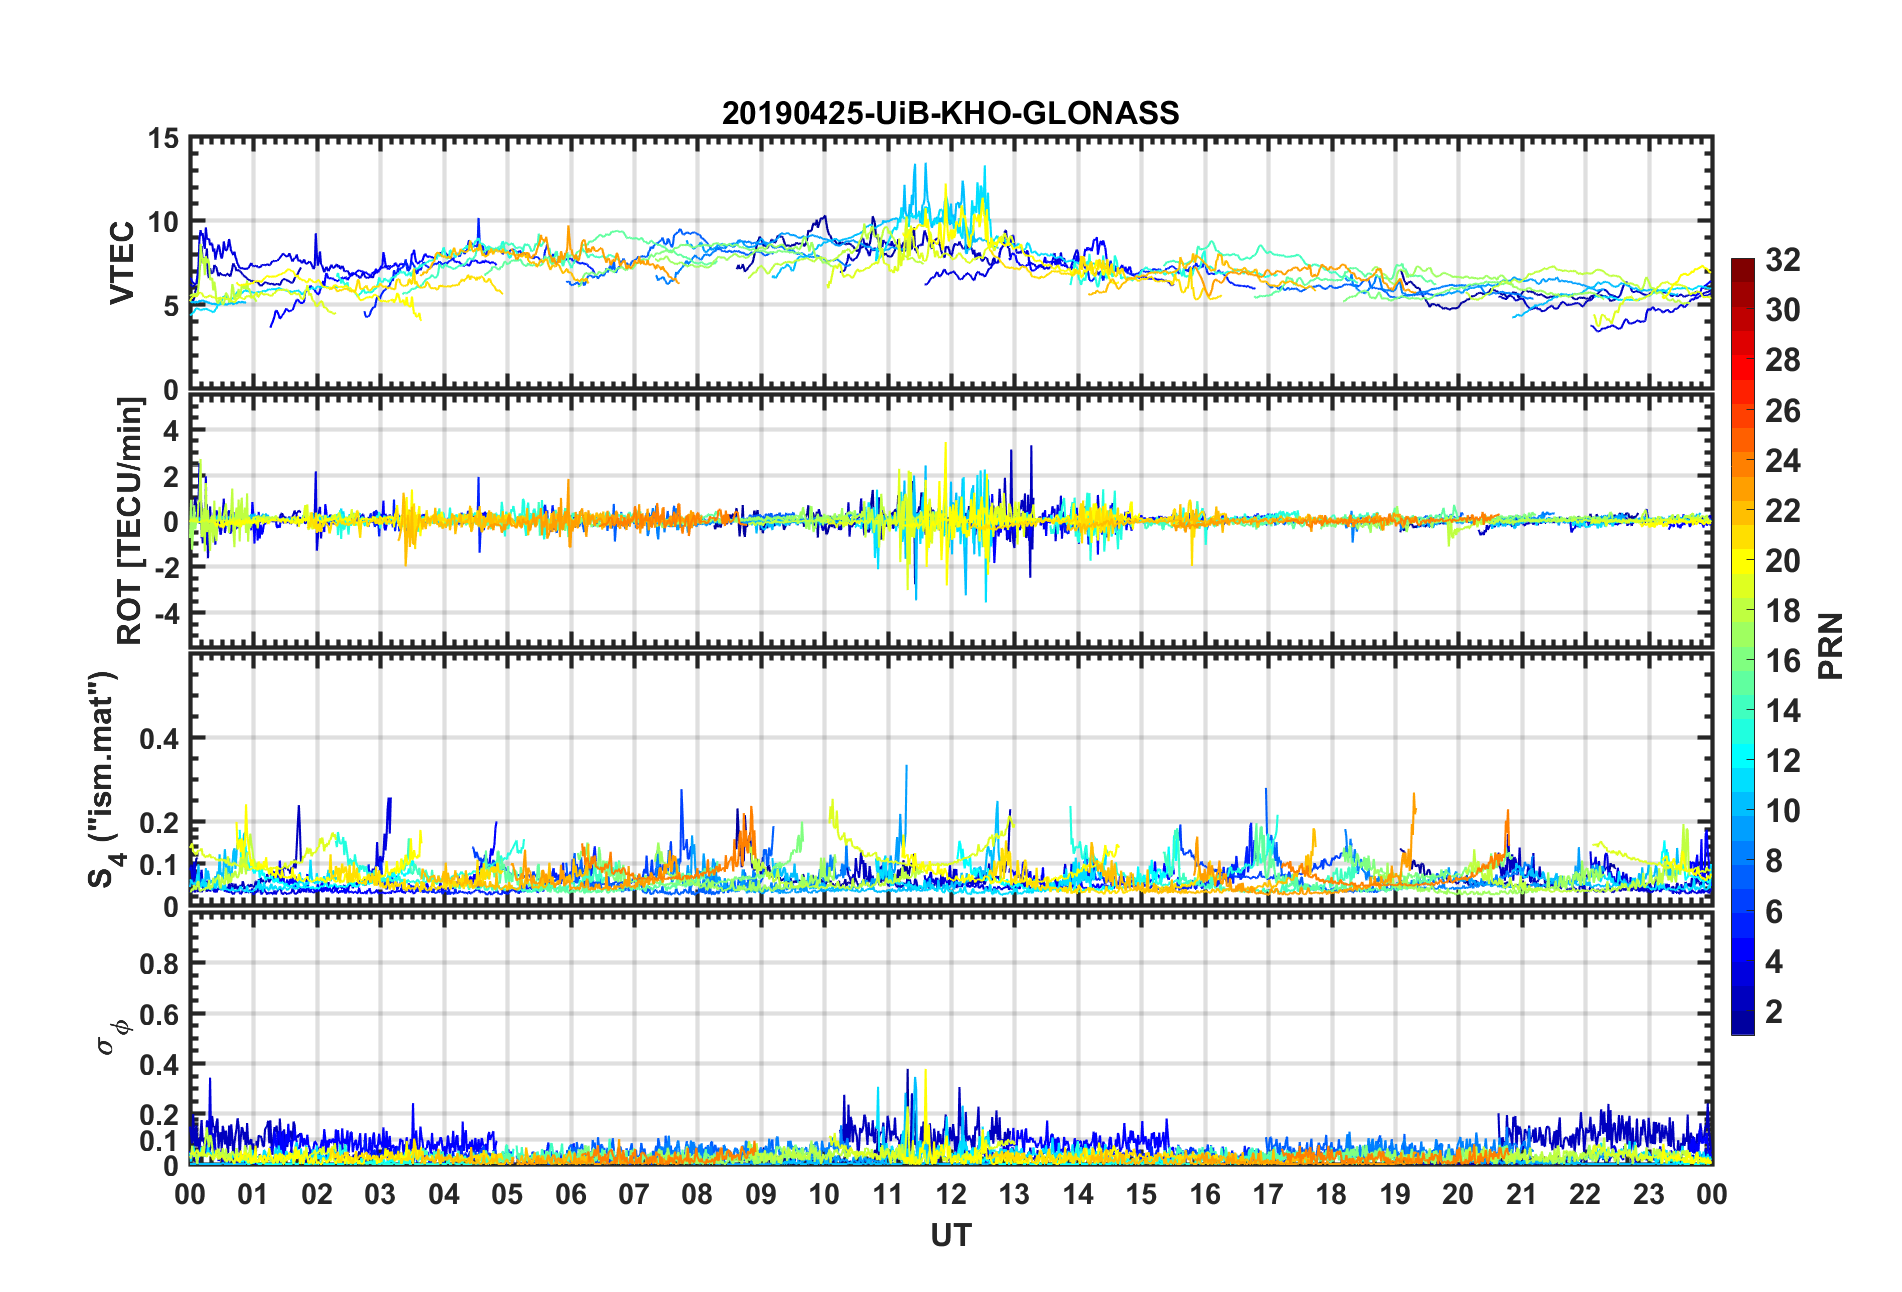The width and height of the screenshot is (1902, 1292).
Task: Click the "17" hour tick label
Action: [1268, 1194]
